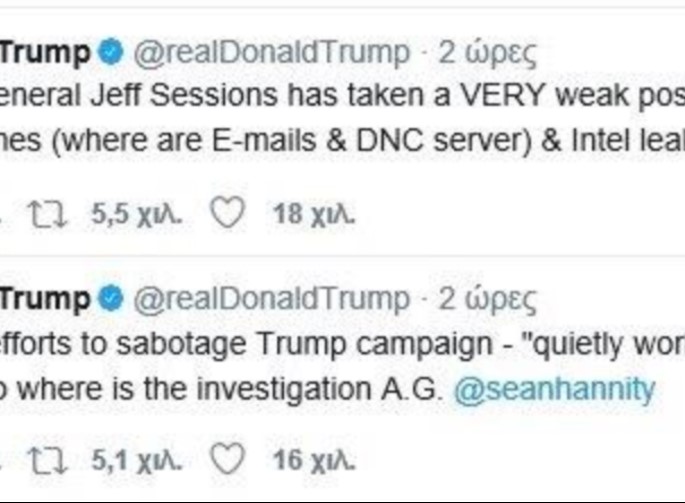685x503 pixels.
Task: Open the tweet text about sabotaging Trump campaign
Action: (340, 344)
